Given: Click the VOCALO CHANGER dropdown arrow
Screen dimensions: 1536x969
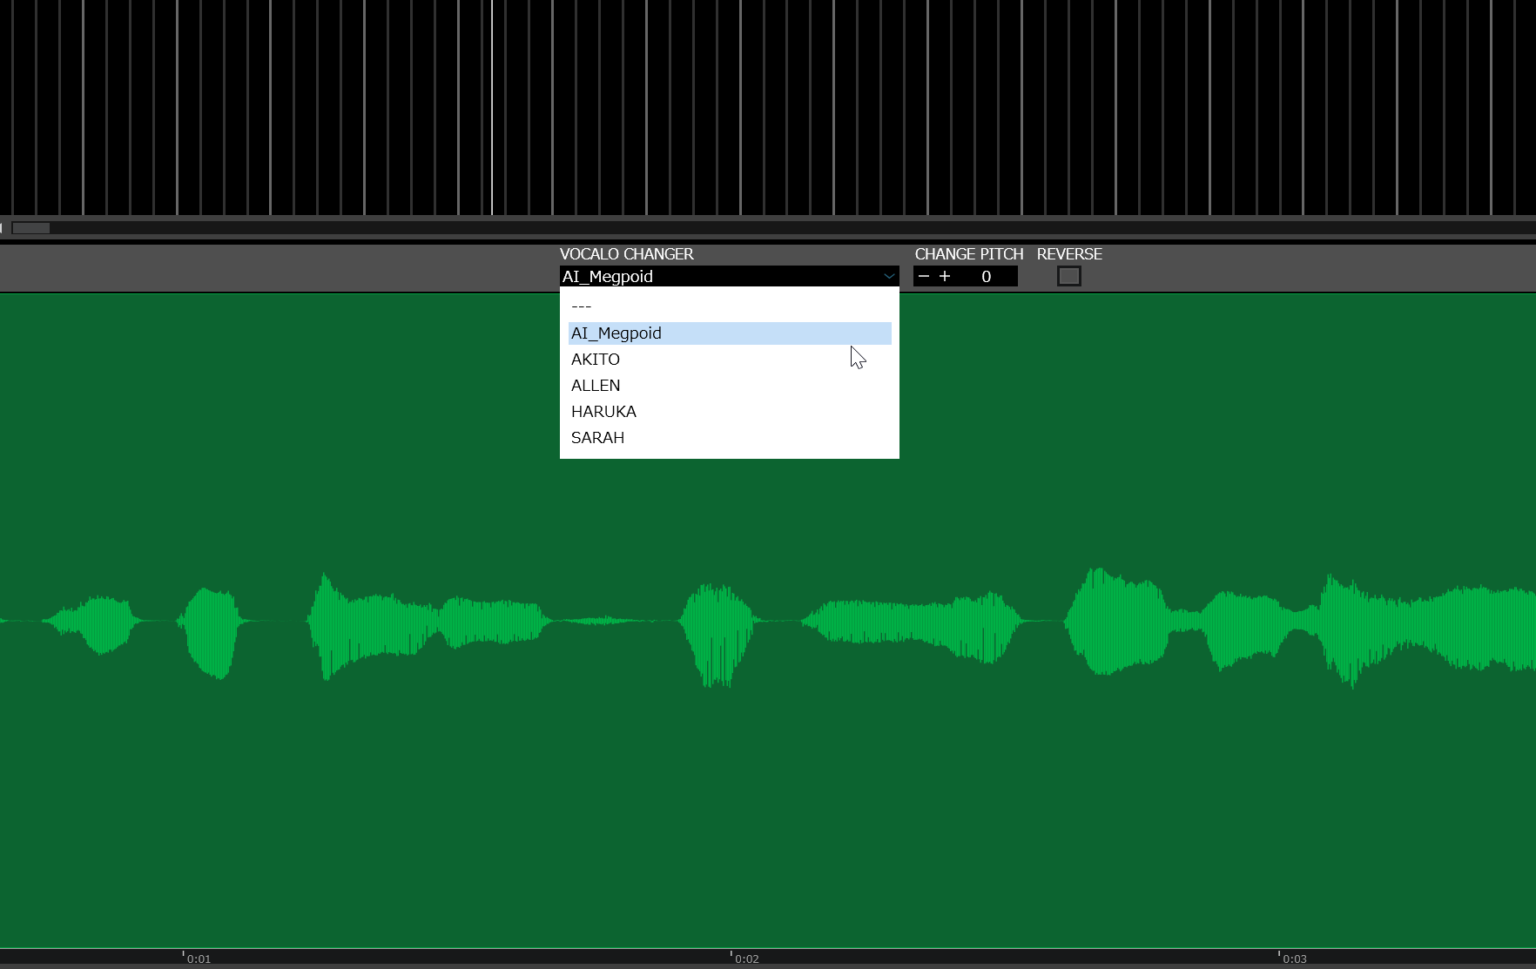Looking at the screenshot, I should click(x=888, y=277).
